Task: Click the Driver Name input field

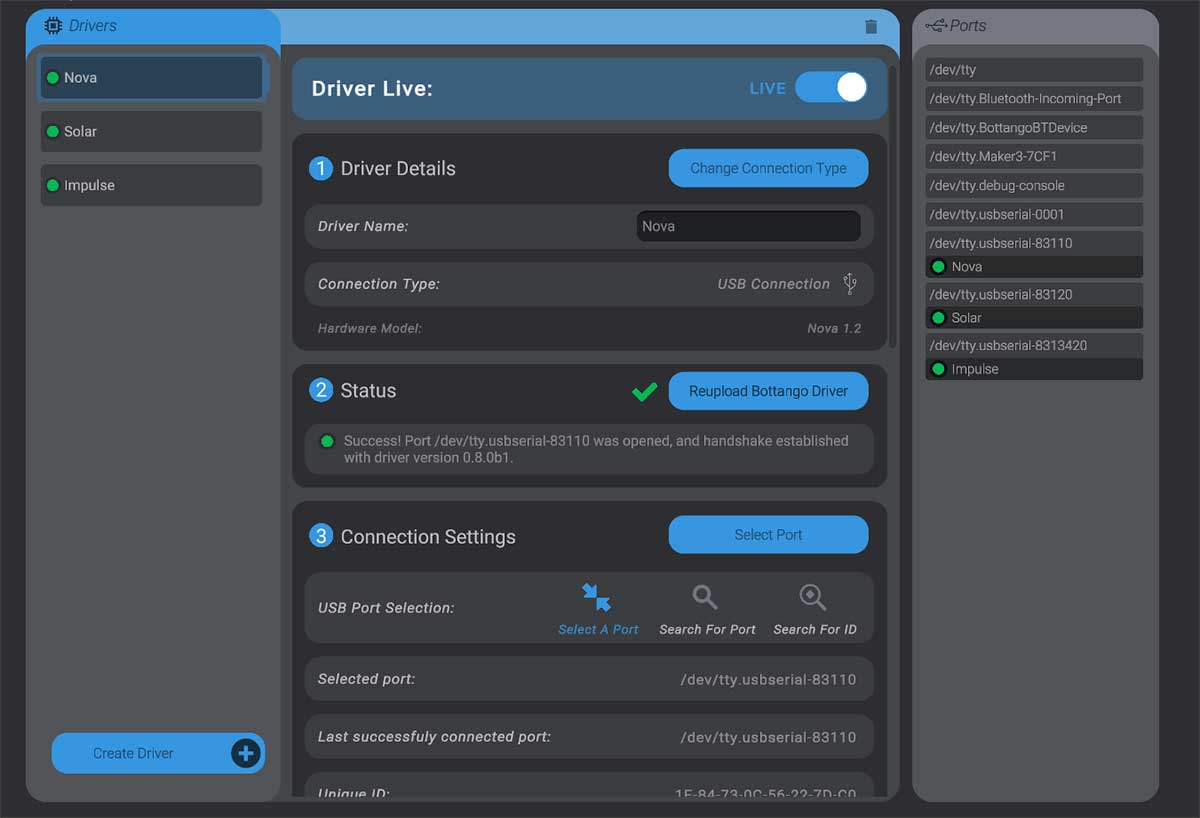Action: 748,226
